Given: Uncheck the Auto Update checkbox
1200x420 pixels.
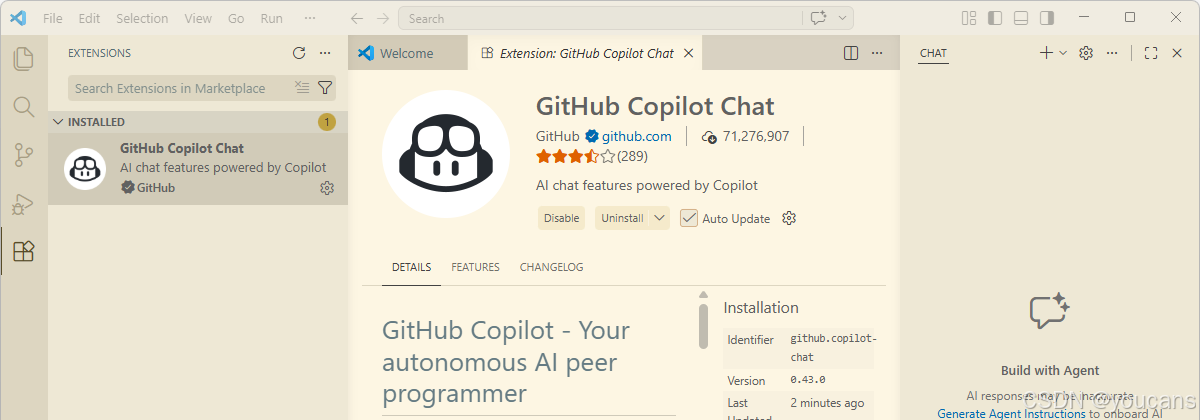Looking at the screenshot, I should (689, 218).
